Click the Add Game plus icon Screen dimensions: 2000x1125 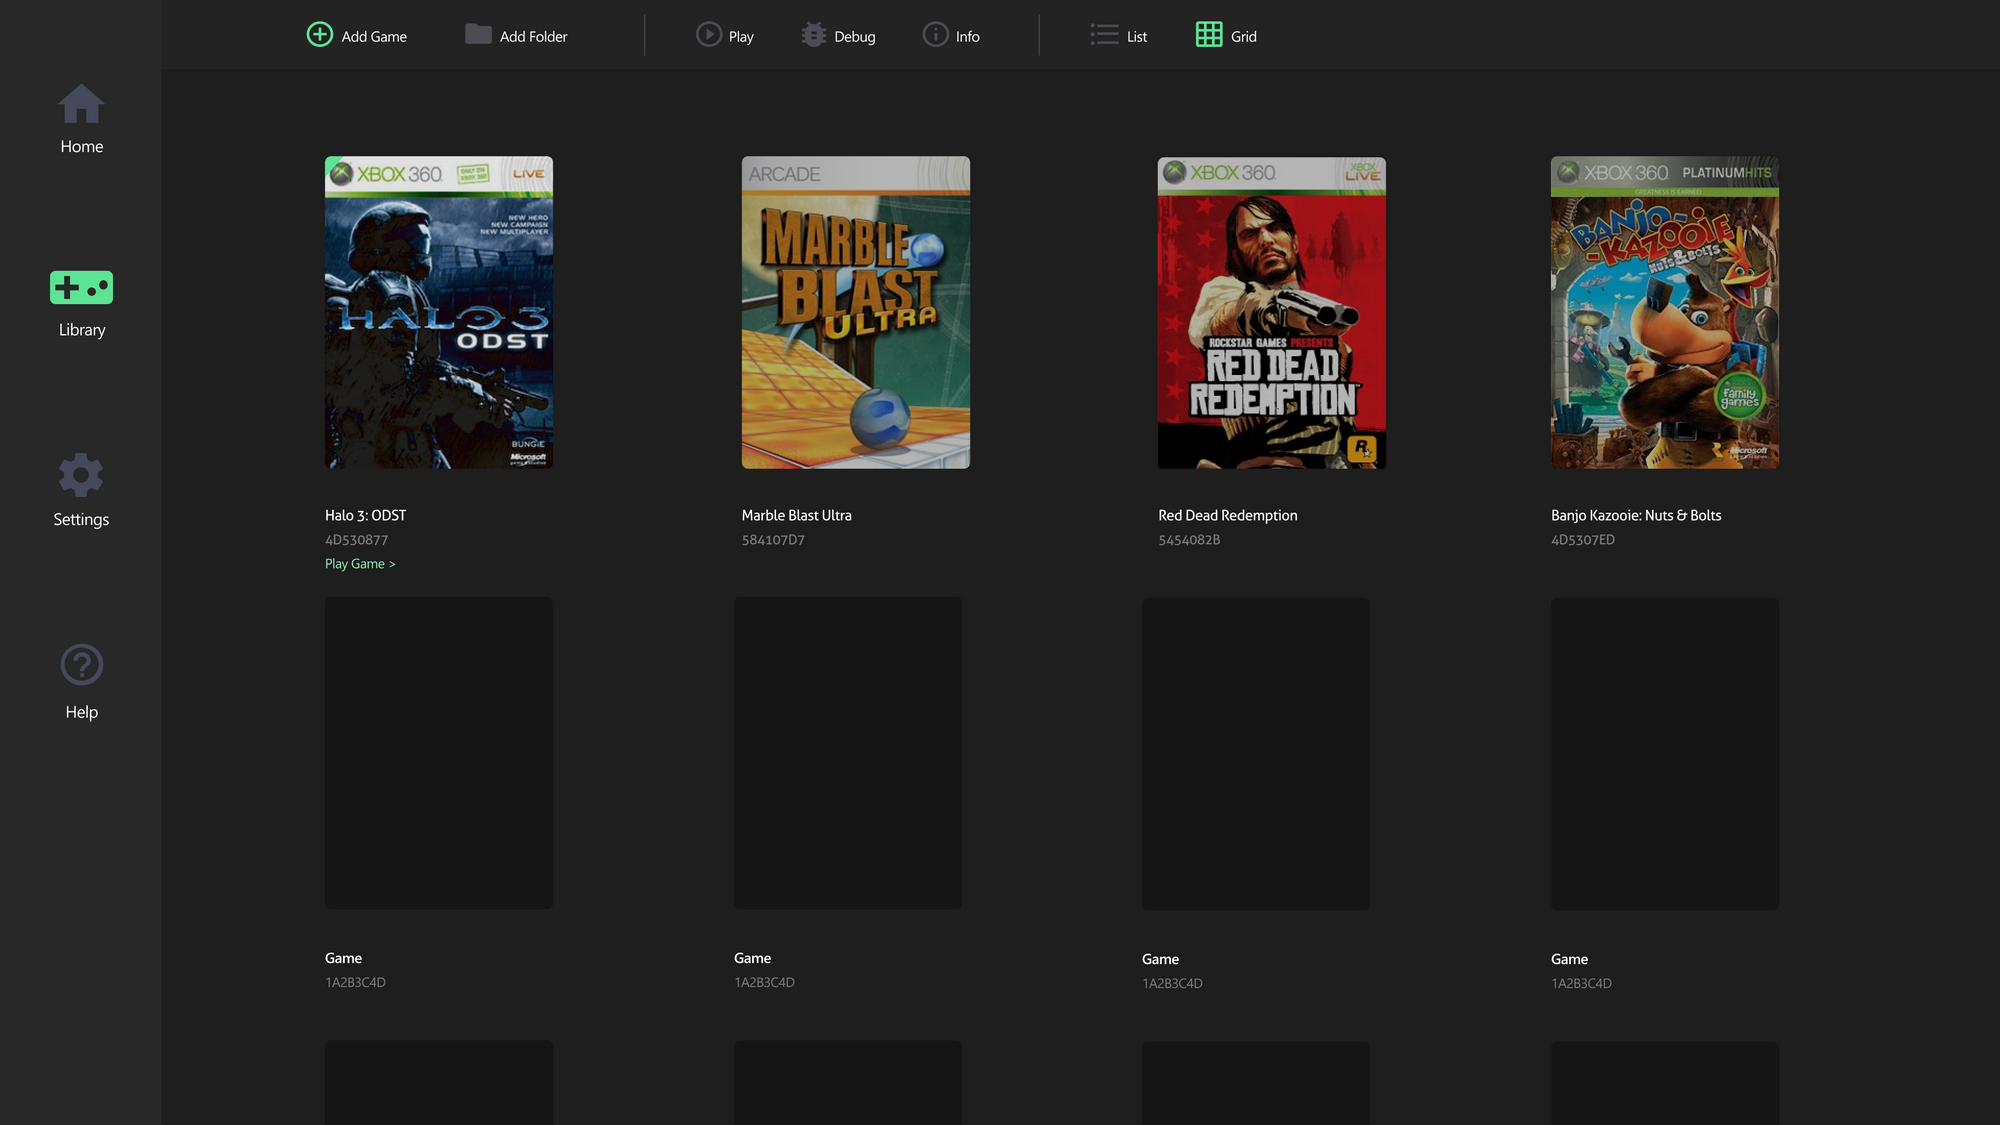coord(319,35)
